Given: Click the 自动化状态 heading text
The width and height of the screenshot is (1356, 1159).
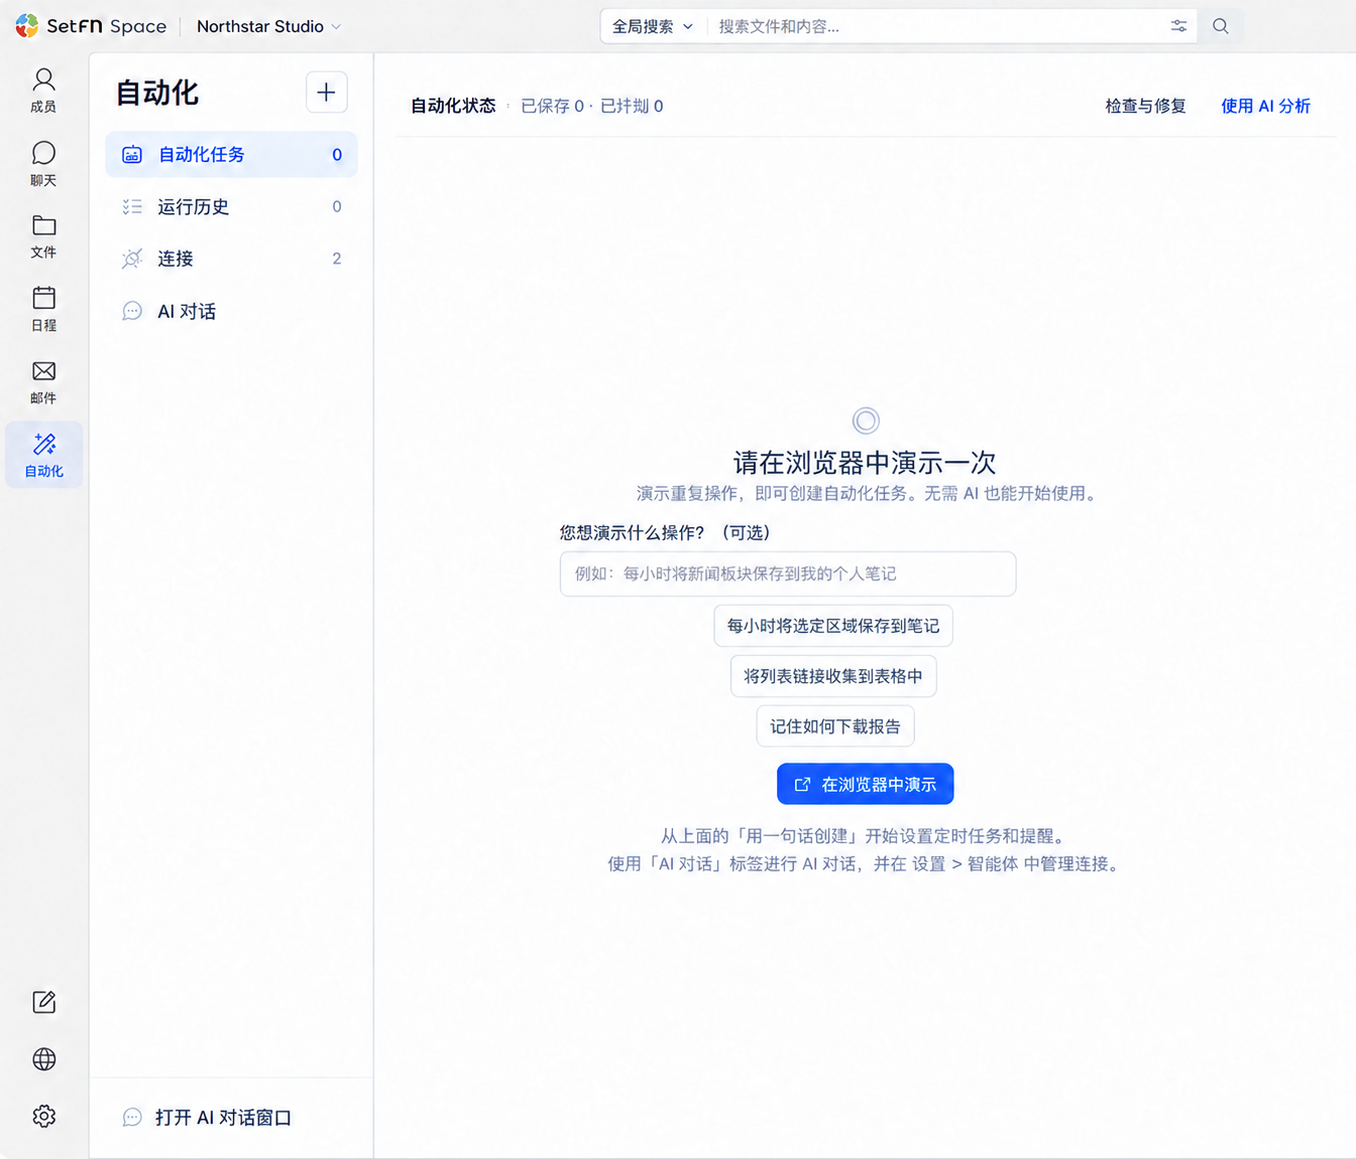Looking at the screenshot, I should (x=453, y=106).
